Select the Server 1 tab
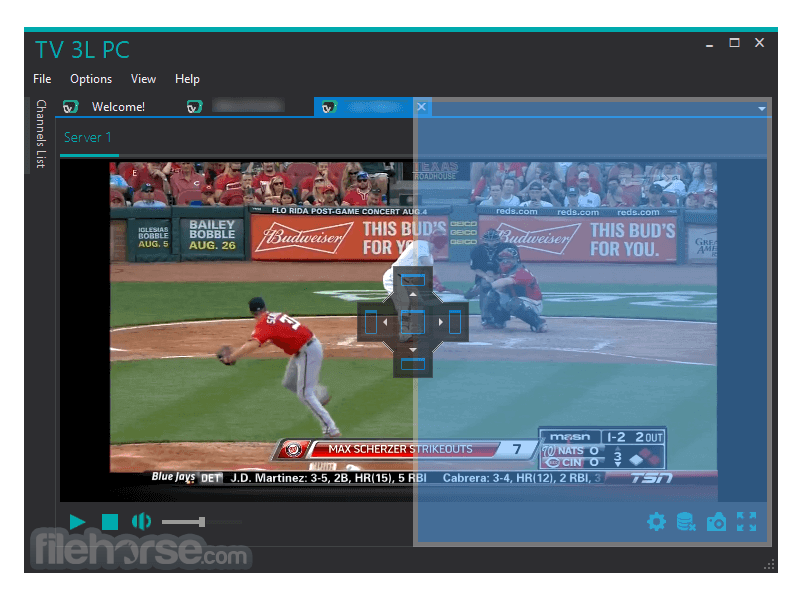The image size is (800, 600). (88, 137)
